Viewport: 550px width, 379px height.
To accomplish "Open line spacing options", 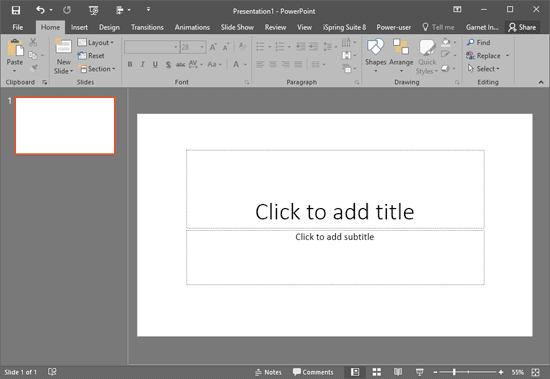I will 330,47.
